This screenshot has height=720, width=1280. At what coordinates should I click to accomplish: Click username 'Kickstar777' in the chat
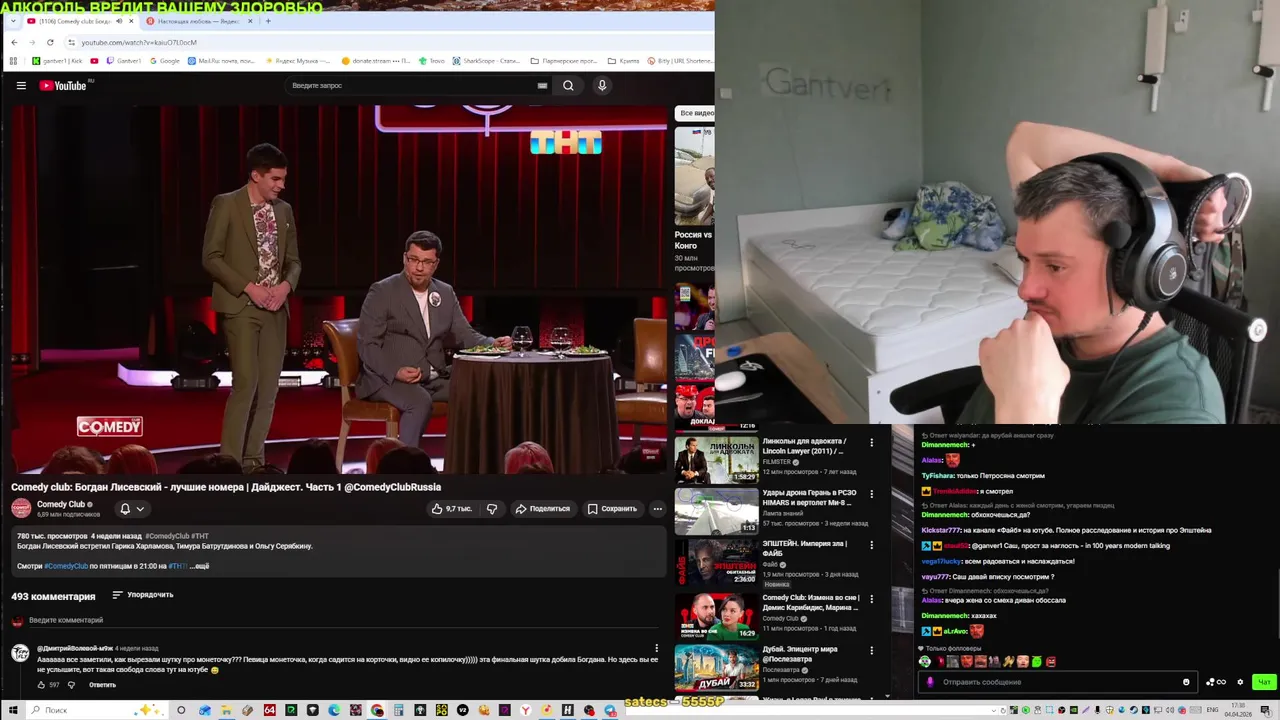[940, 530]
